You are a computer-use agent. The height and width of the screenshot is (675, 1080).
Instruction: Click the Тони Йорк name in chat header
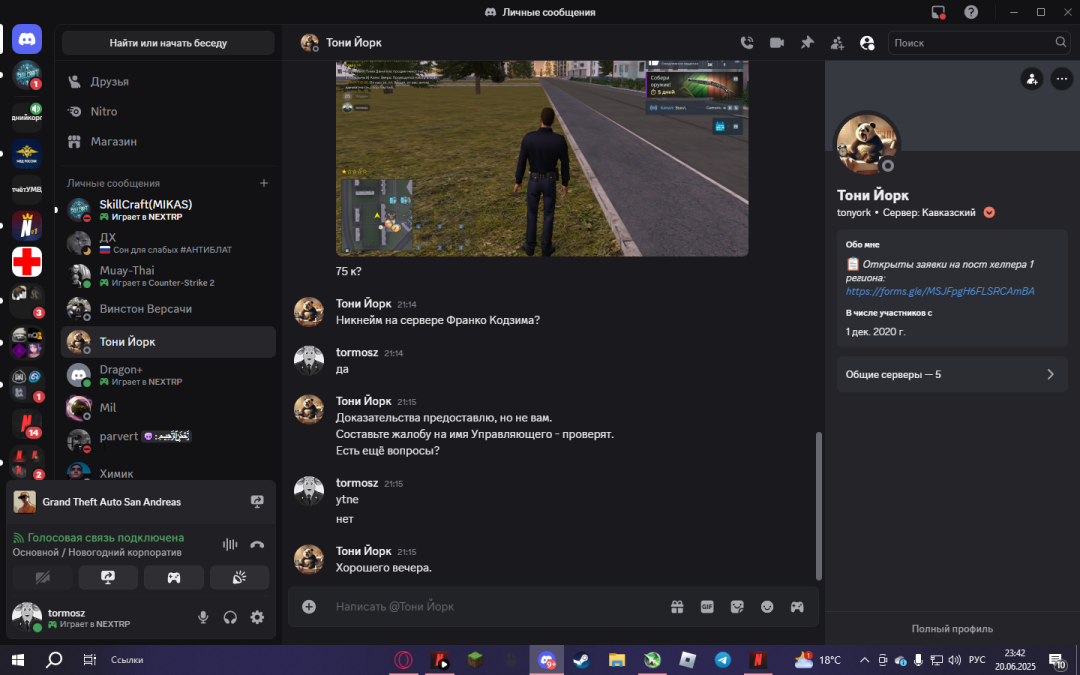354,43
